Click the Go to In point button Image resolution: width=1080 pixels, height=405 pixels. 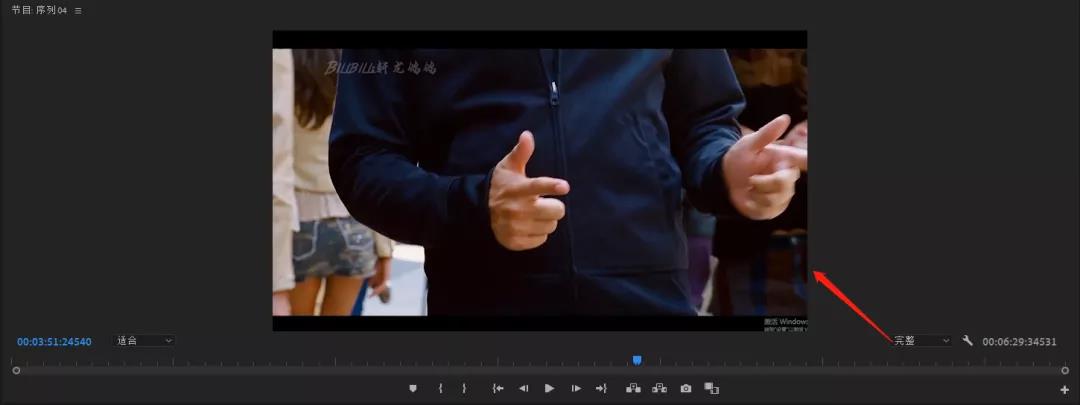coord(497,388)
